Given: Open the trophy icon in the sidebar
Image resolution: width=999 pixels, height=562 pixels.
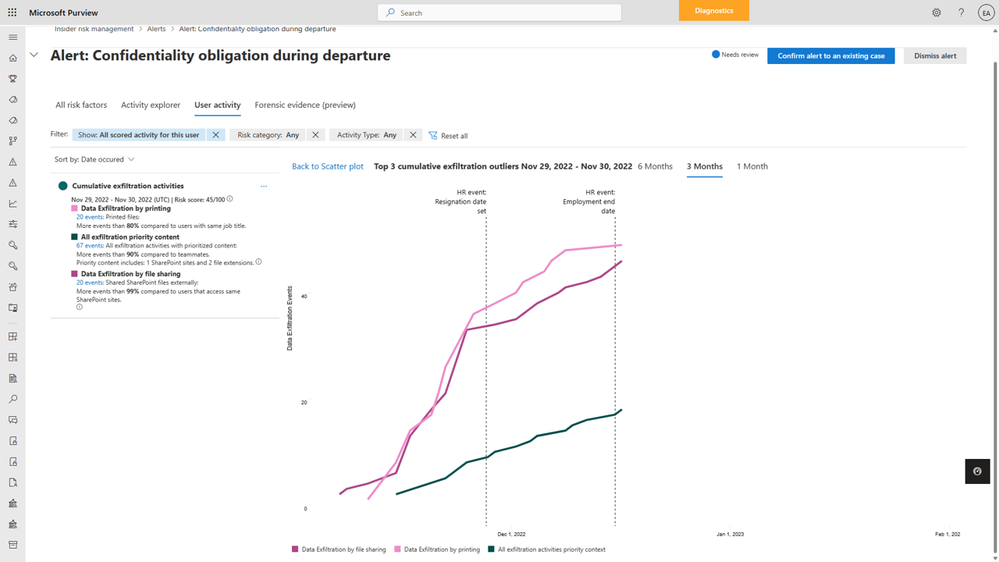Looking at the screenshot, I should point(13,79).
